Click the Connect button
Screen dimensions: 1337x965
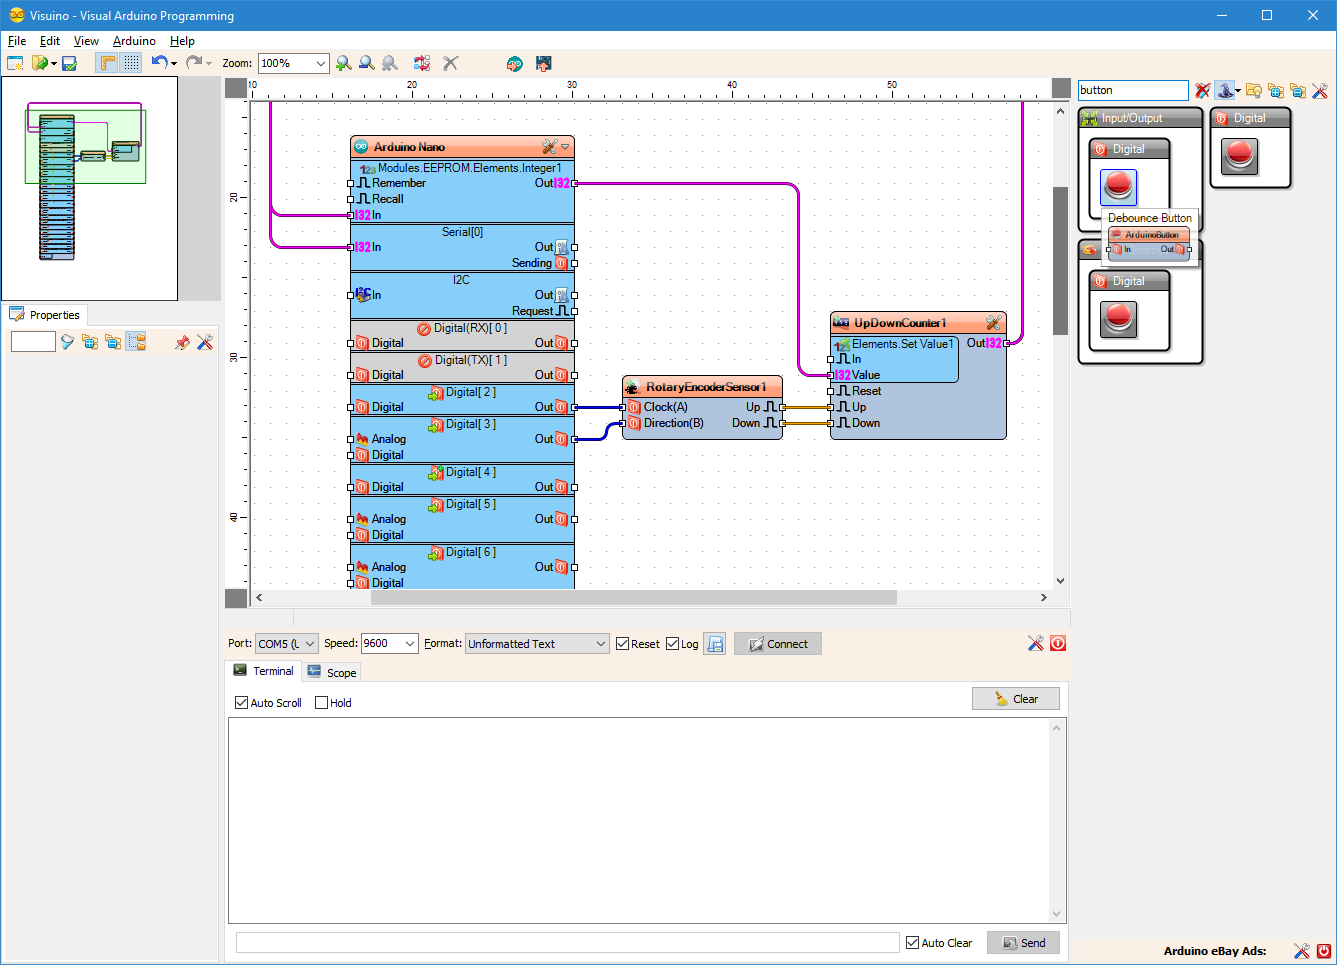777,643
